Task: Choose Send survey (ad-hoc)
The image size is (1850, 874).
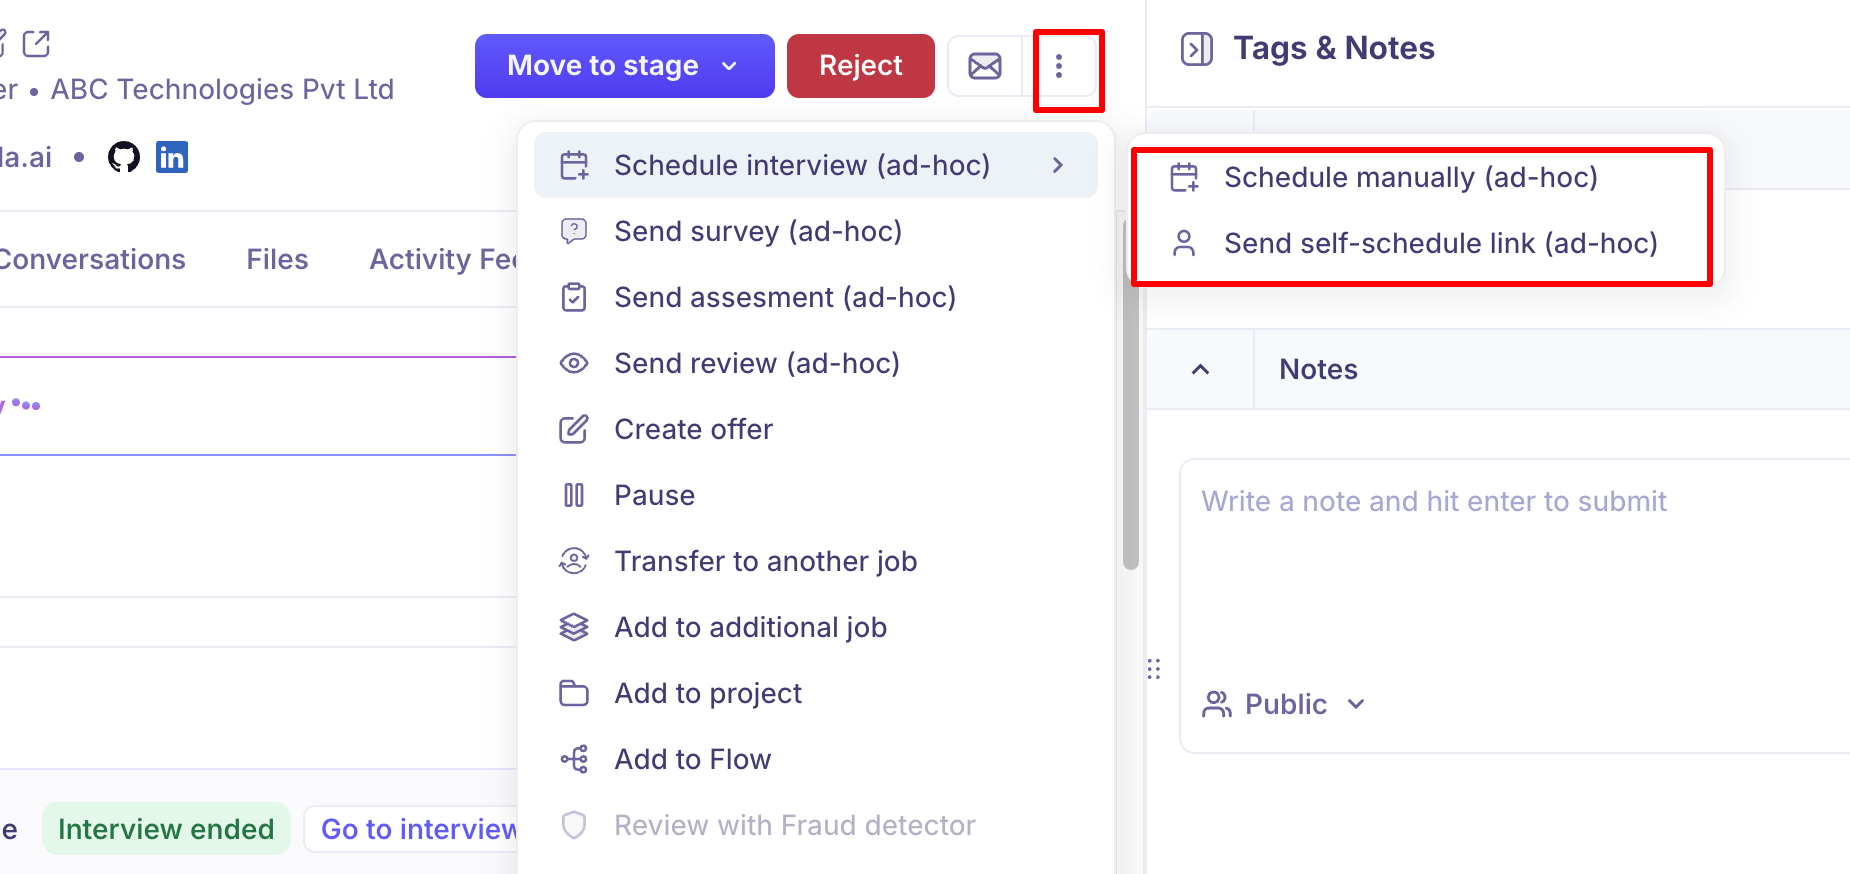Action: tap(816, 231)
